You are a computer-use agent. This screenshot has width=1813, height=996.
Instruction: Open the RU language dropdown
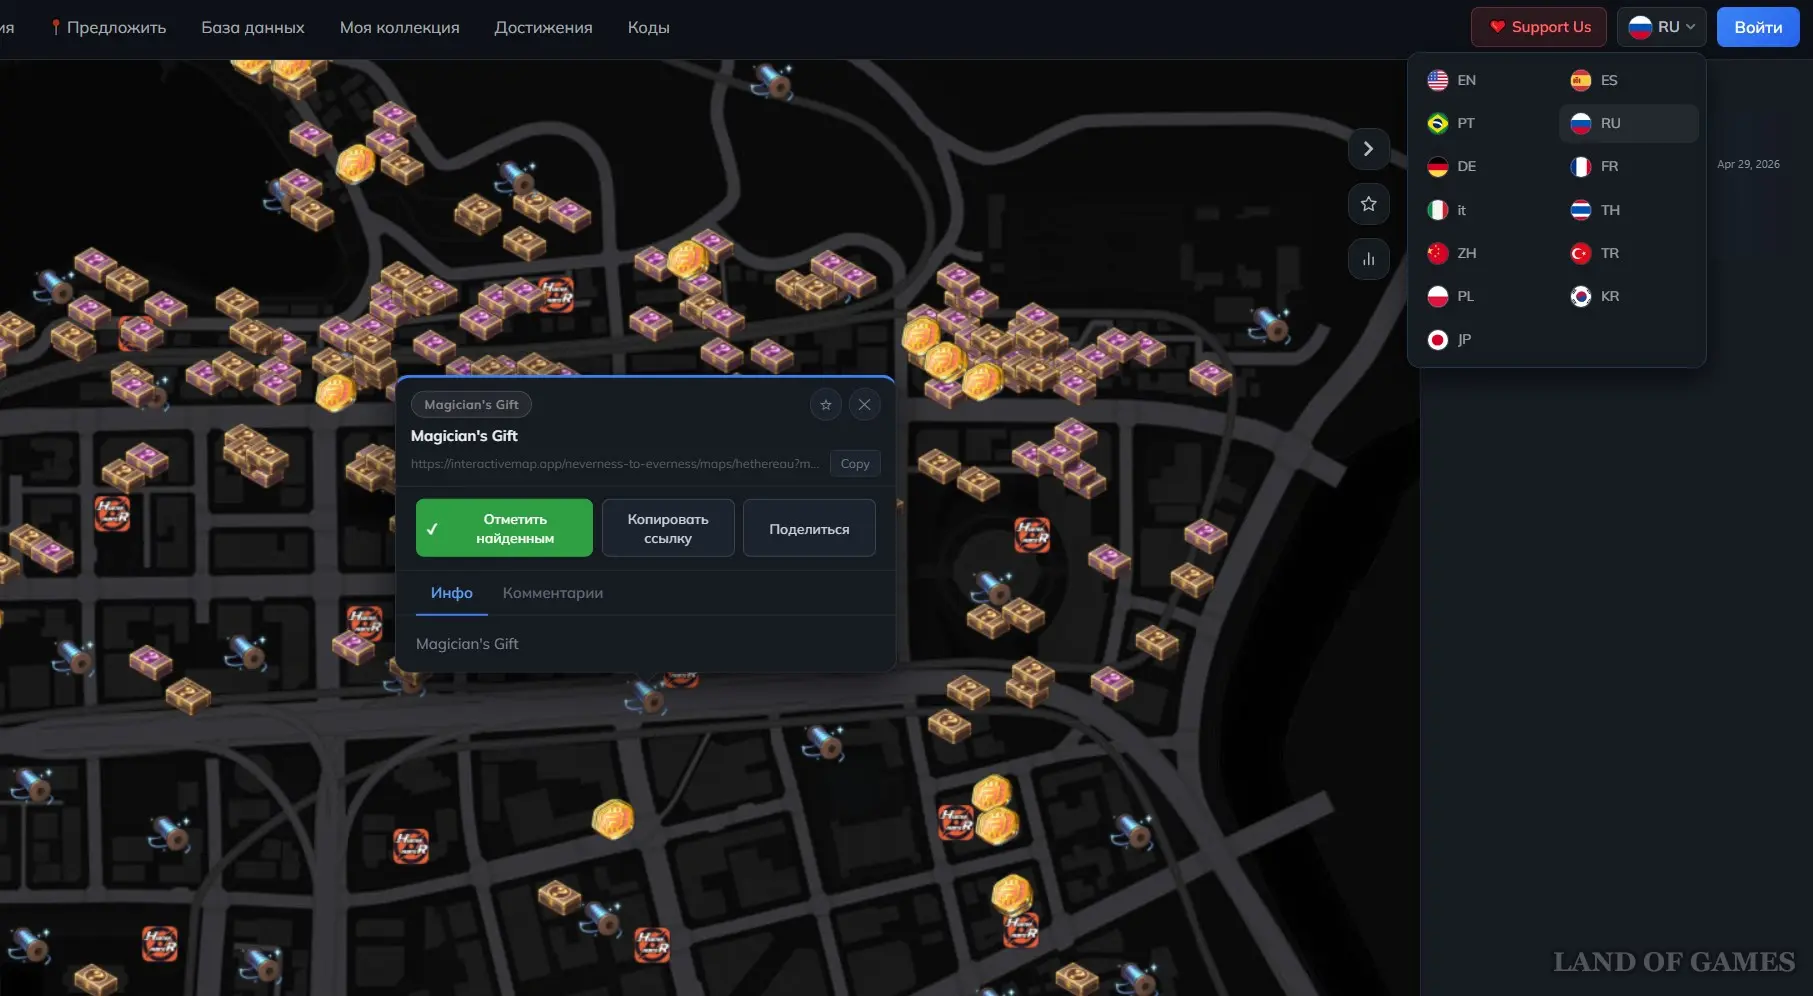tap(1661, 27)
